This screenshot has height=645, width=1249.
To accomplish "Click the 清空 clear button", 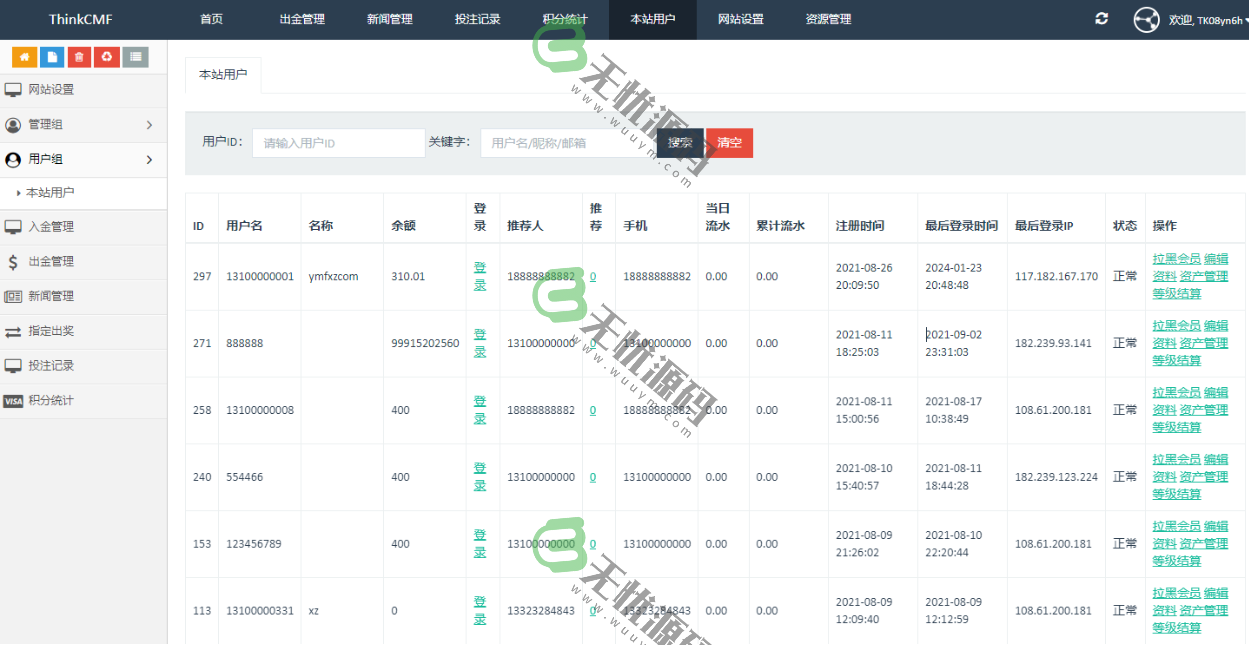I will (x=728, y=143).
